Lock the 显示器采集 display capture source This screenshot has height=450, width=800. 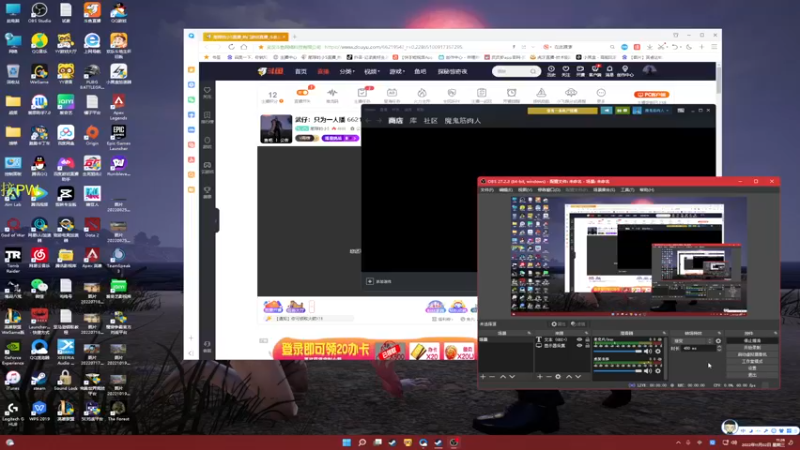[587, 346]
